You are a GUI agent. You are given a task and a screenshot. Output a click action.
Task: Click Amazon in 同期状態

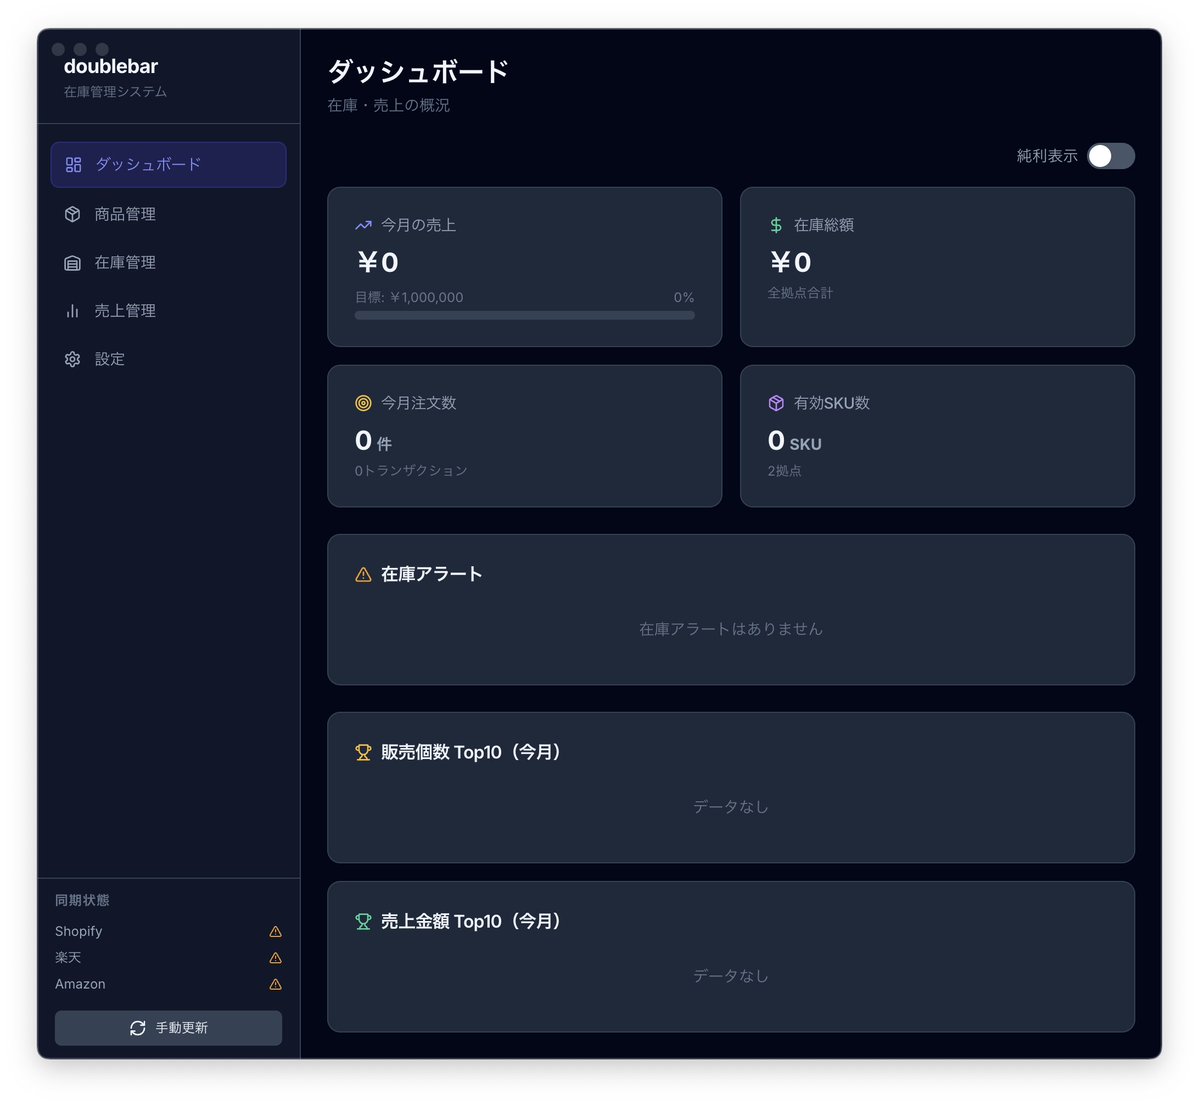tap(80, 984)
